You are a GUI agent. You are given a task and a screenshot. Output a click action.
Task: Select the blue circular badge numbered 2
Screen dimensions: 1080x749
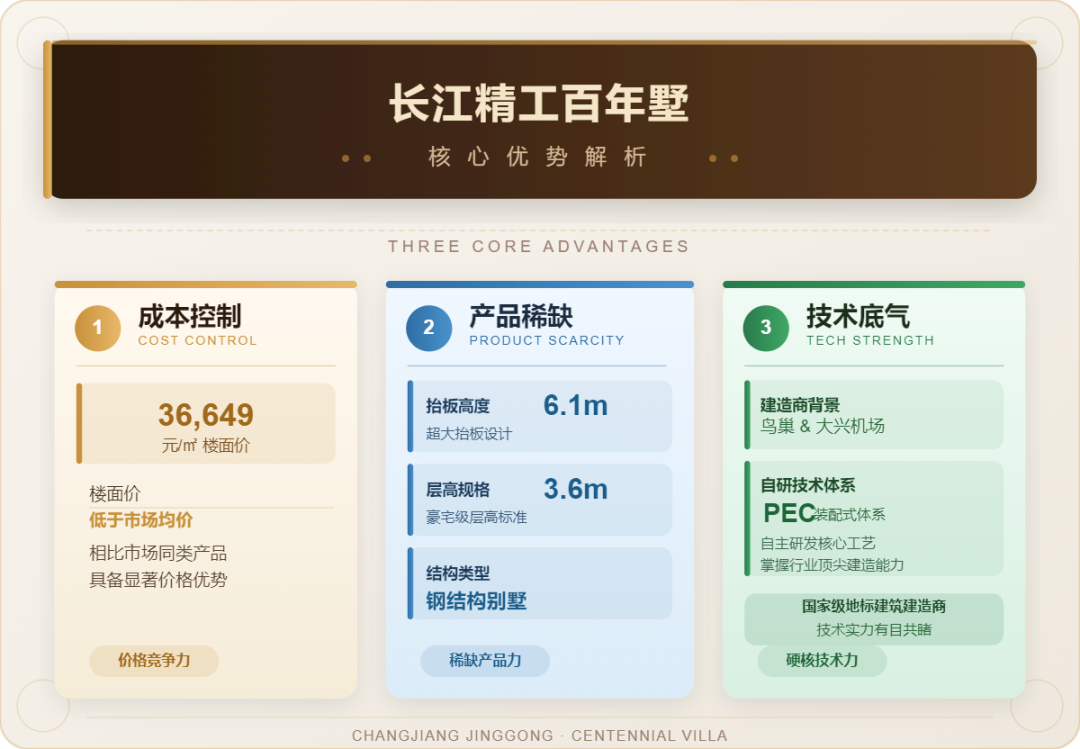(427, 328)
